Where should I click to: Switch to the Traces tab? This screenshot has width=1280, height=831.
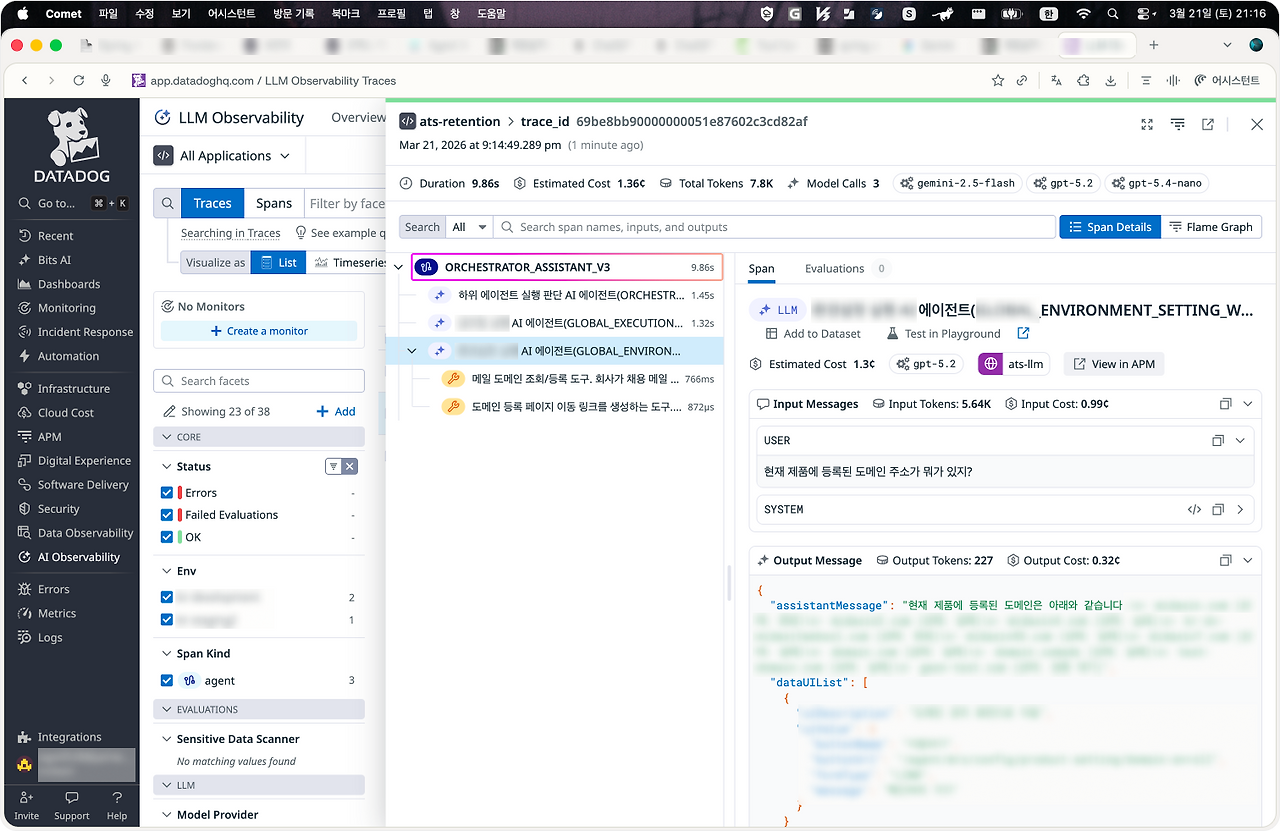[x=212, y=203]
